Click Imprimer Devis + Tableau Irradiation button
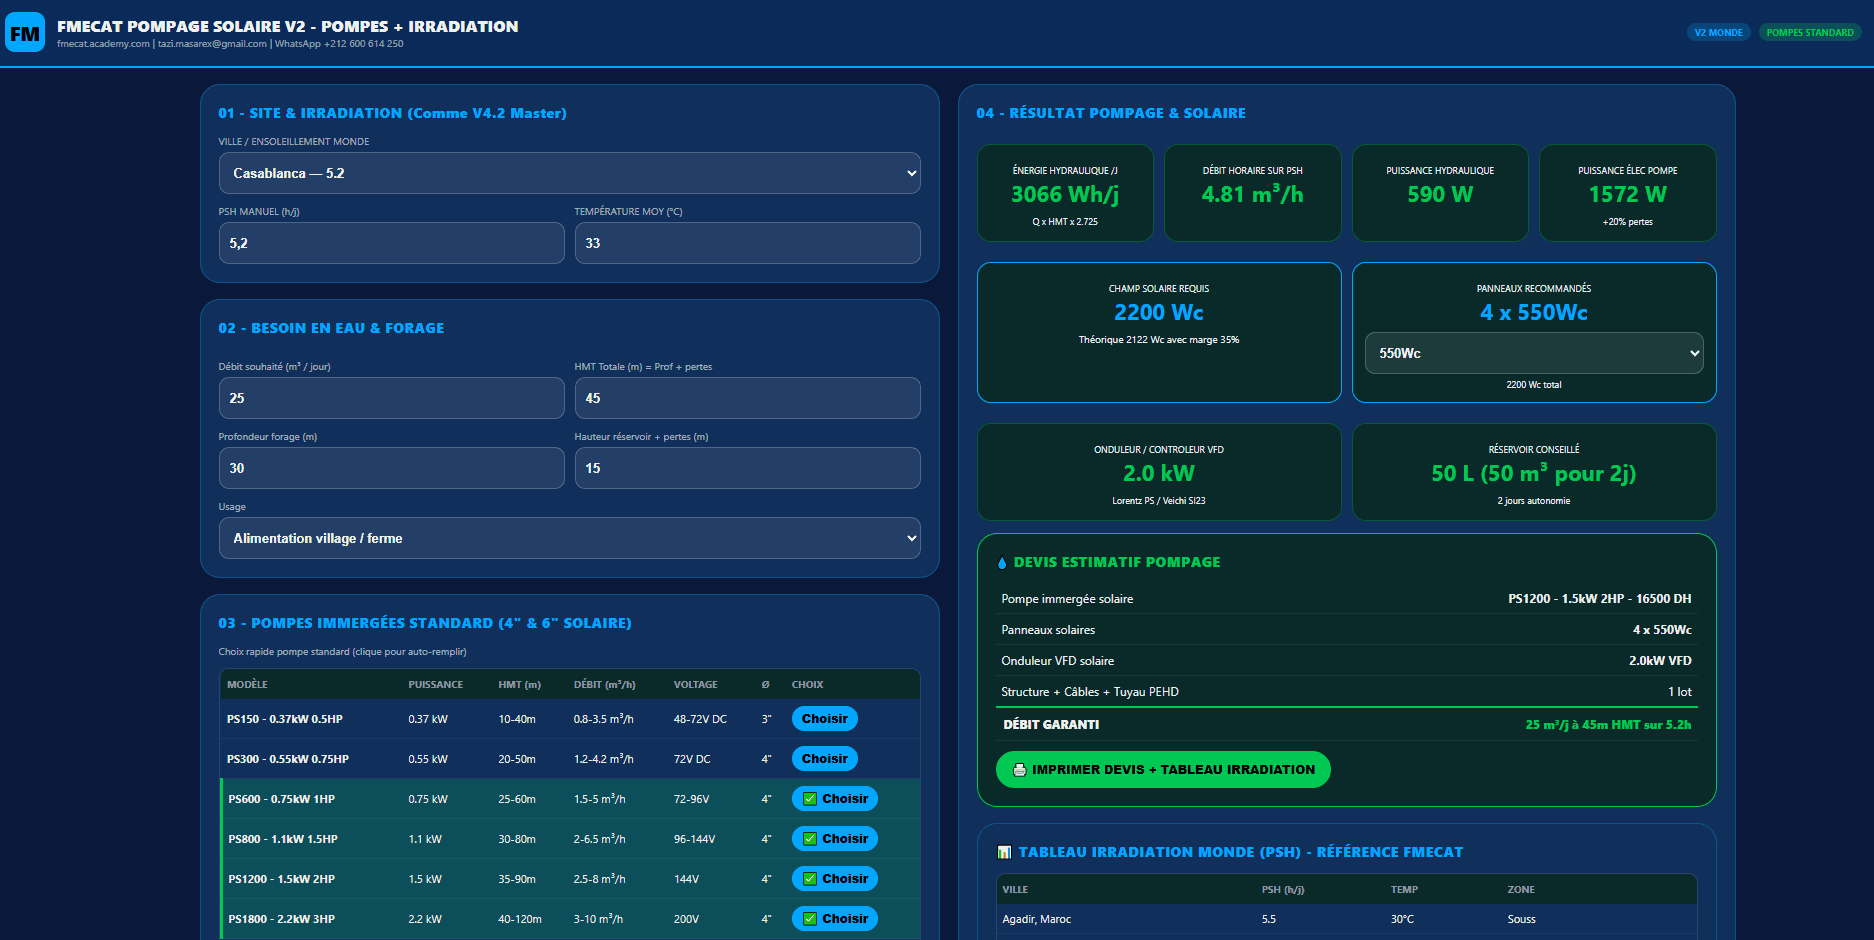This screenshot has width=1874, height=940. click(1163, 770)
